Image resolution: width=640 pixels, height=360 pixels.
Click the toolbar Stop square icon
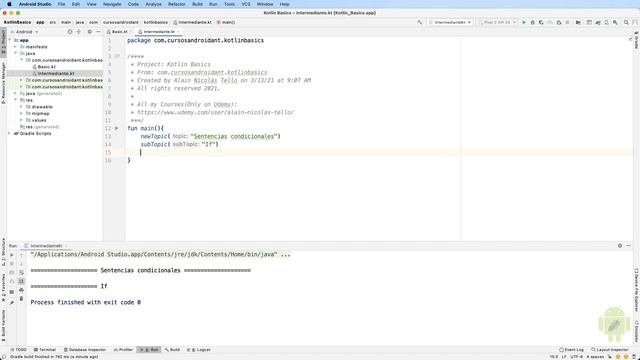click(567, 22)
